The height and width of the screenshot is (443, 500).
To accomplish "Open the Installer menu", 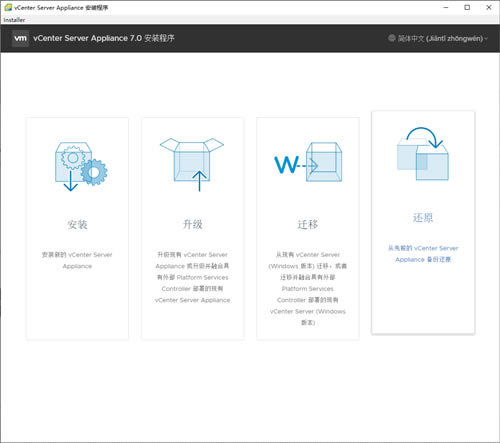I will coord(14,20).
